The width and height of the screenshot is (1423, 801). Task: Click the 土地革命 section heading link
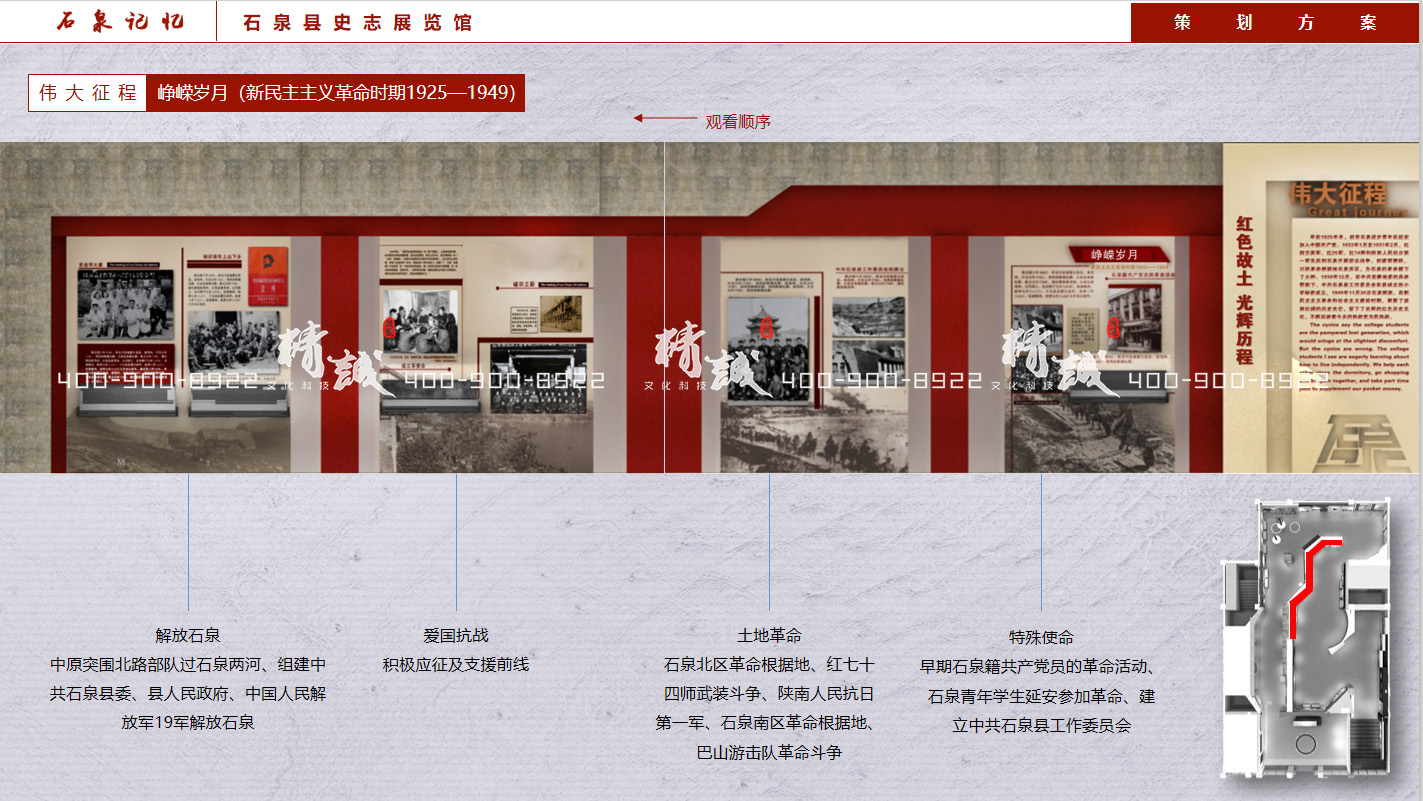click(x=770, y=634)
